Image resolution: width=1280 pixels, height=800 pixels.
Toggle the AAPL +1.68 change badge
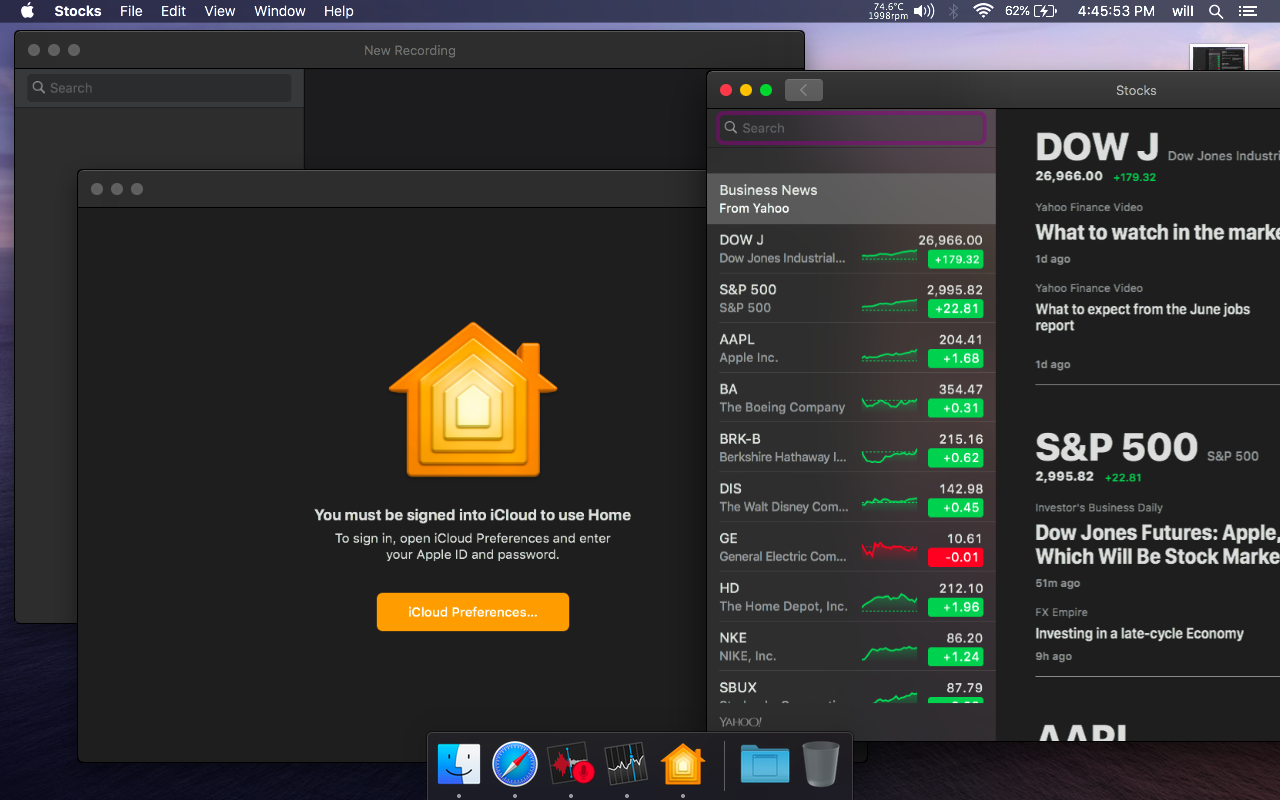955,358
